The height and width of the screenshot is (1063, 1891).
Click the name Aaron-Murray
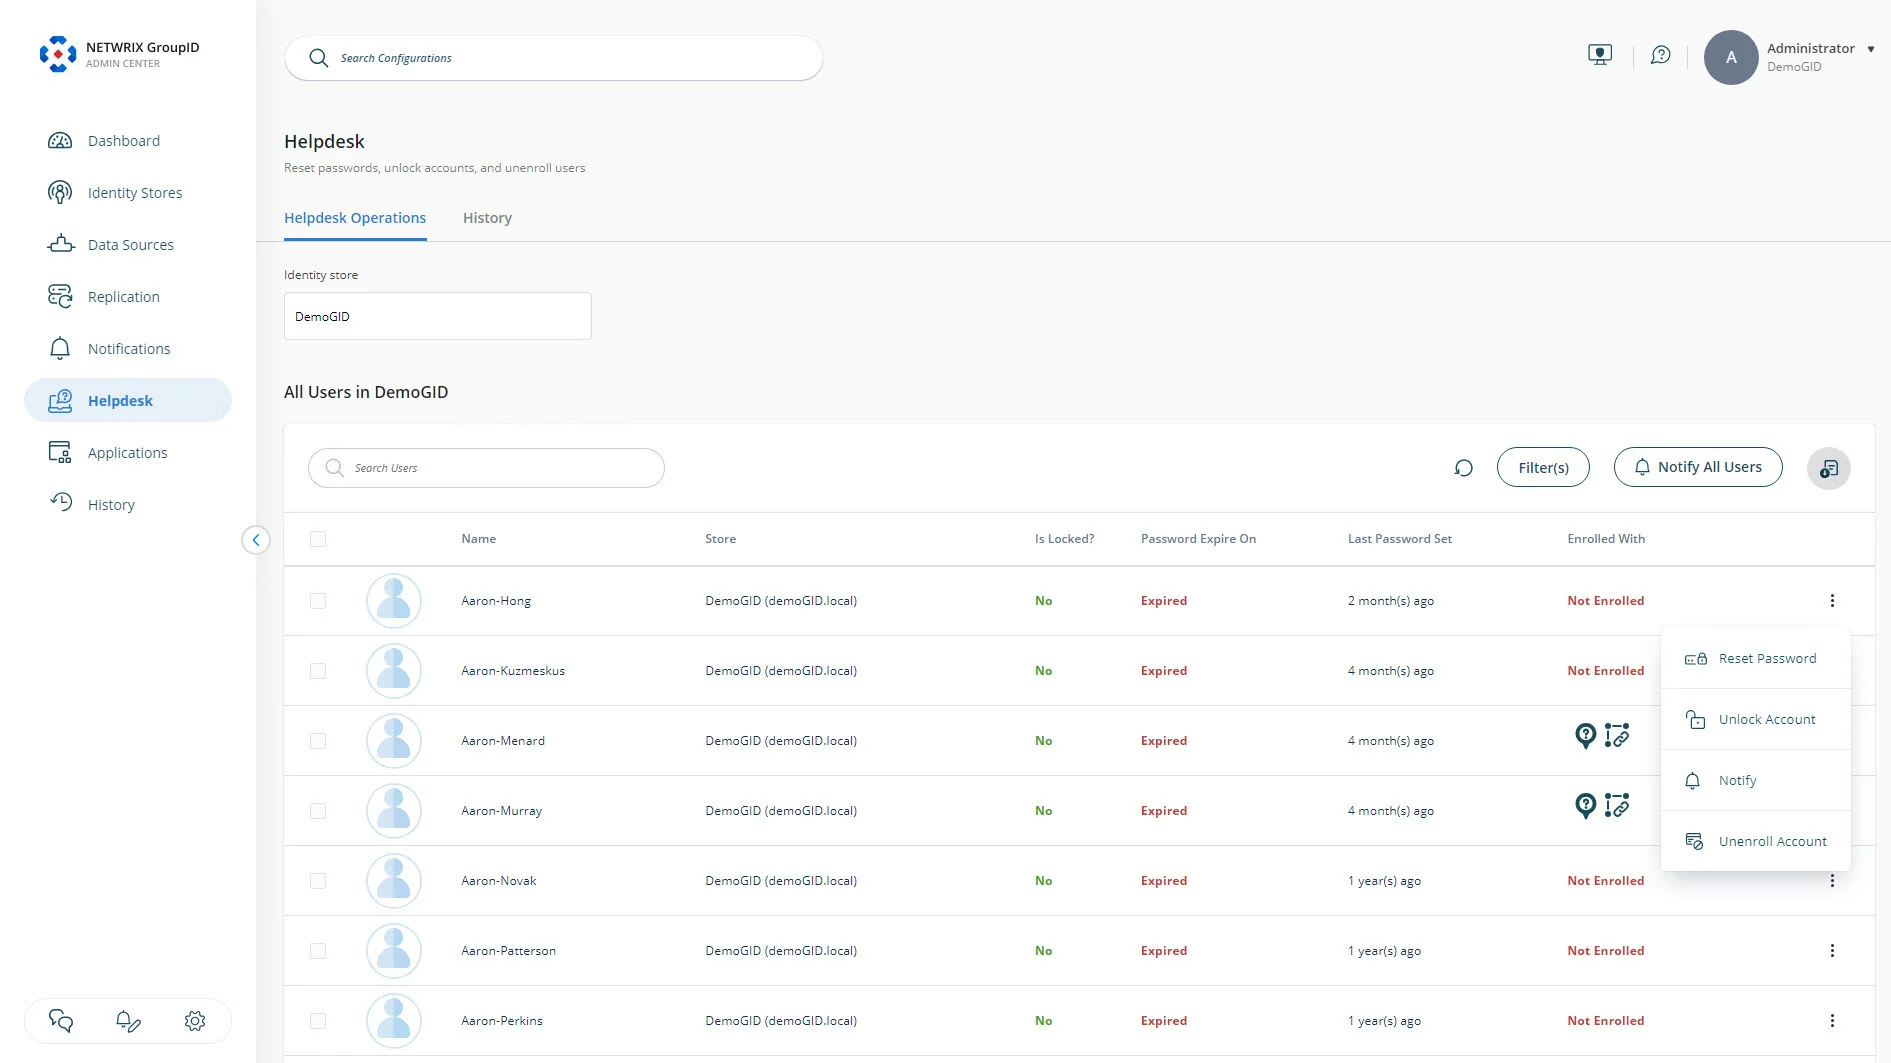point(502,811)
